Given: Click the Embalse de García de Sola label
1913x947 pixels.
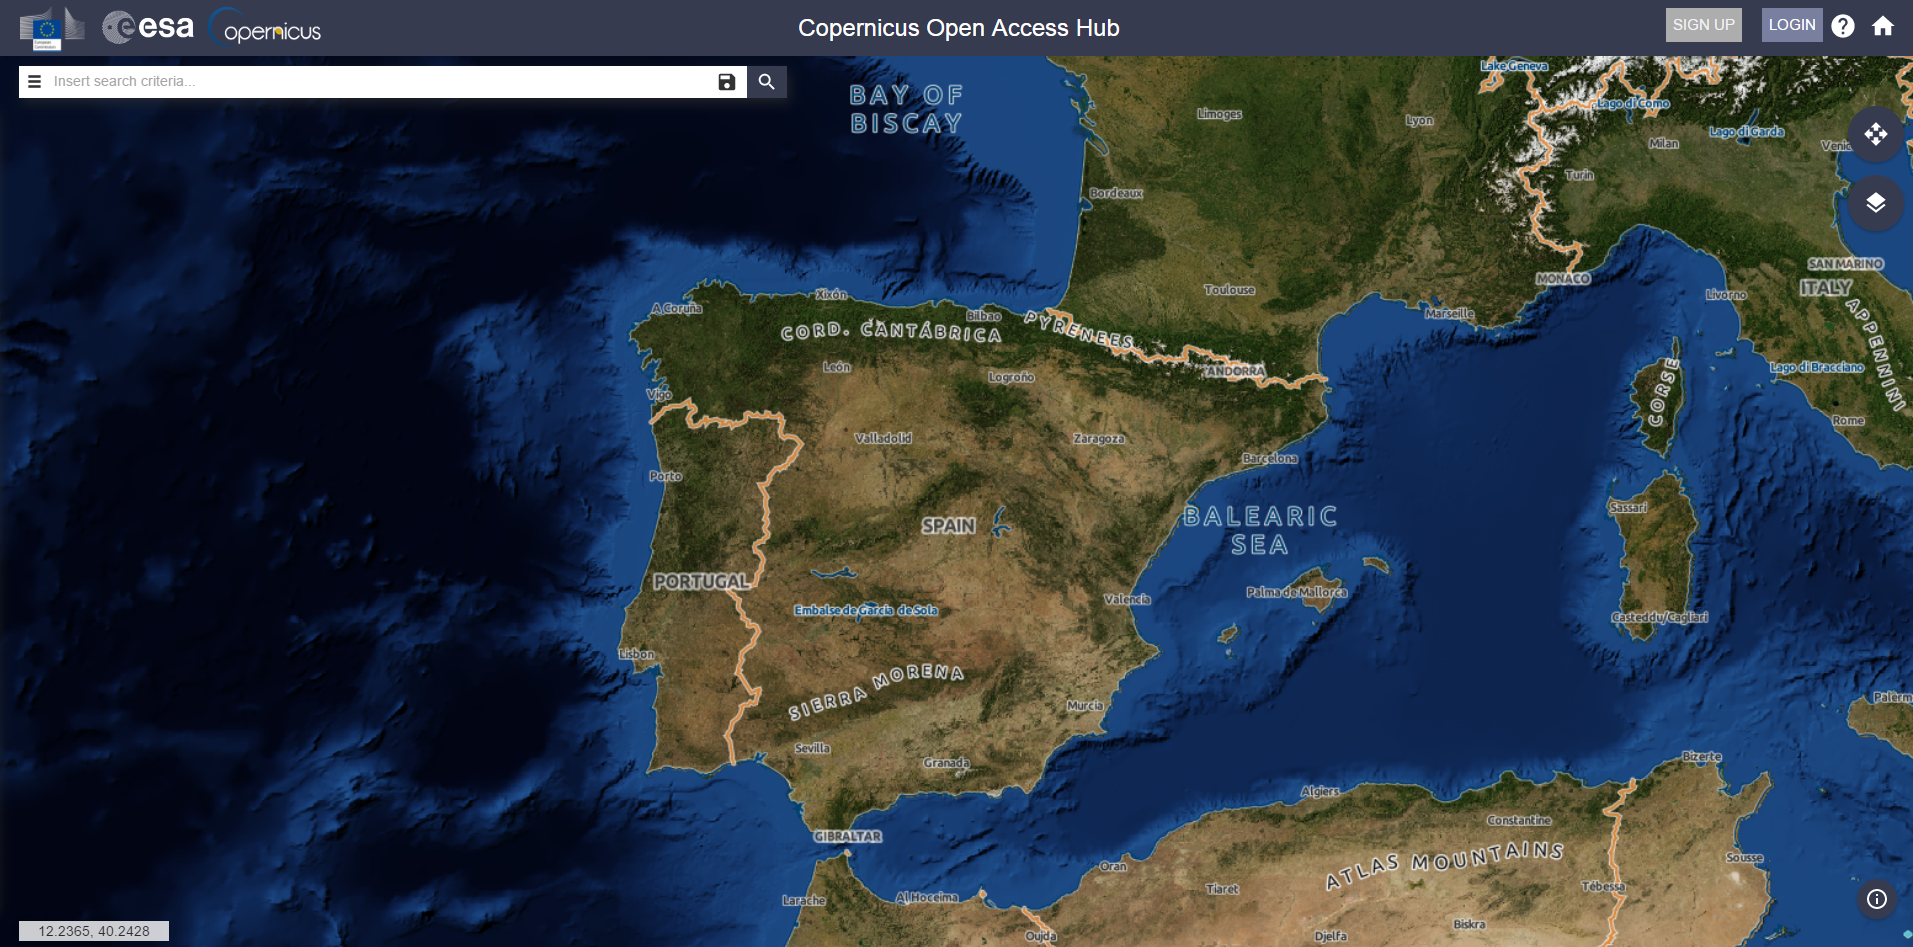Looking at the screenshot, I should pyautogui.click(x=866, y=610).
